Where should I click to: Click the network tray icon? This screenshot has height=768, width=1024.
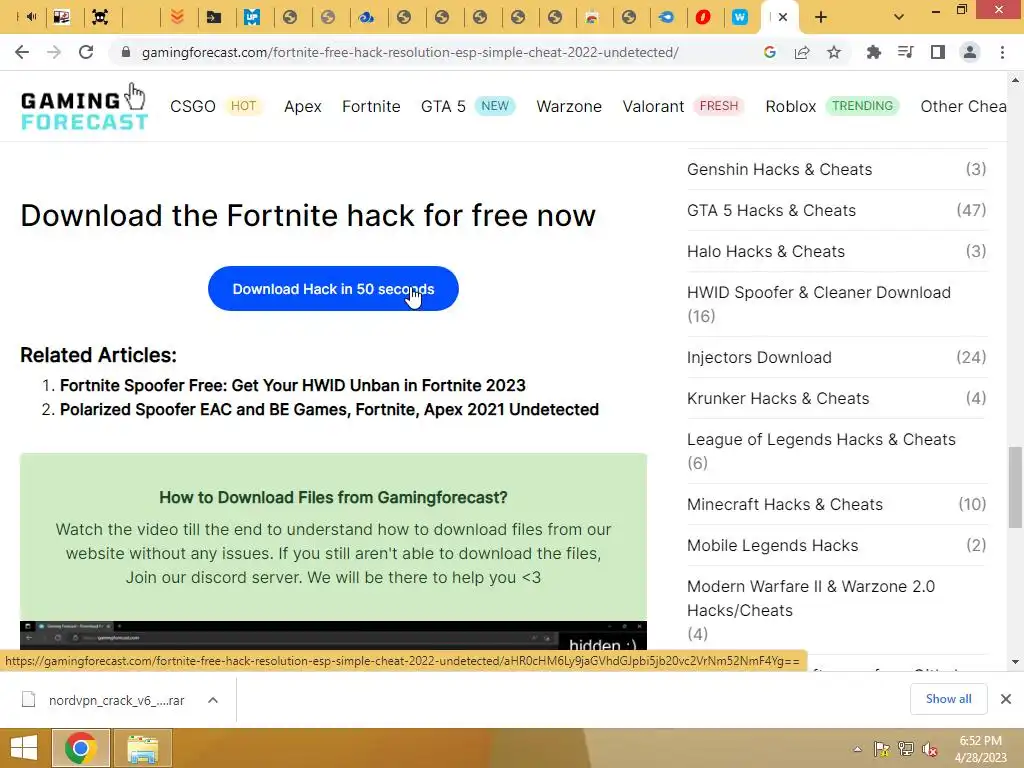906,749
